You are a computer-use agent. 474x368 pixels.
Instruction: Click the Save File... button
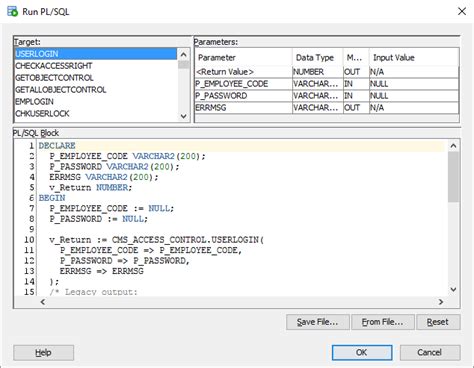318,322
